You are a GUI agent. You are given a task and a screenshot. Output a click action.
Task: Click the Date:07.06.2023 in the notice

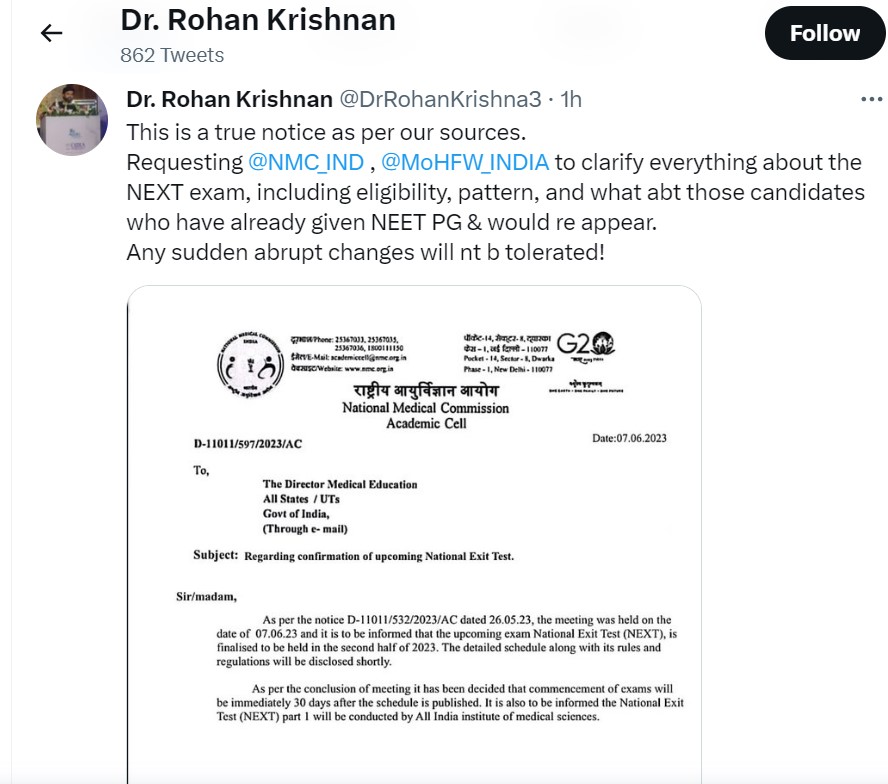pos(629,437)
